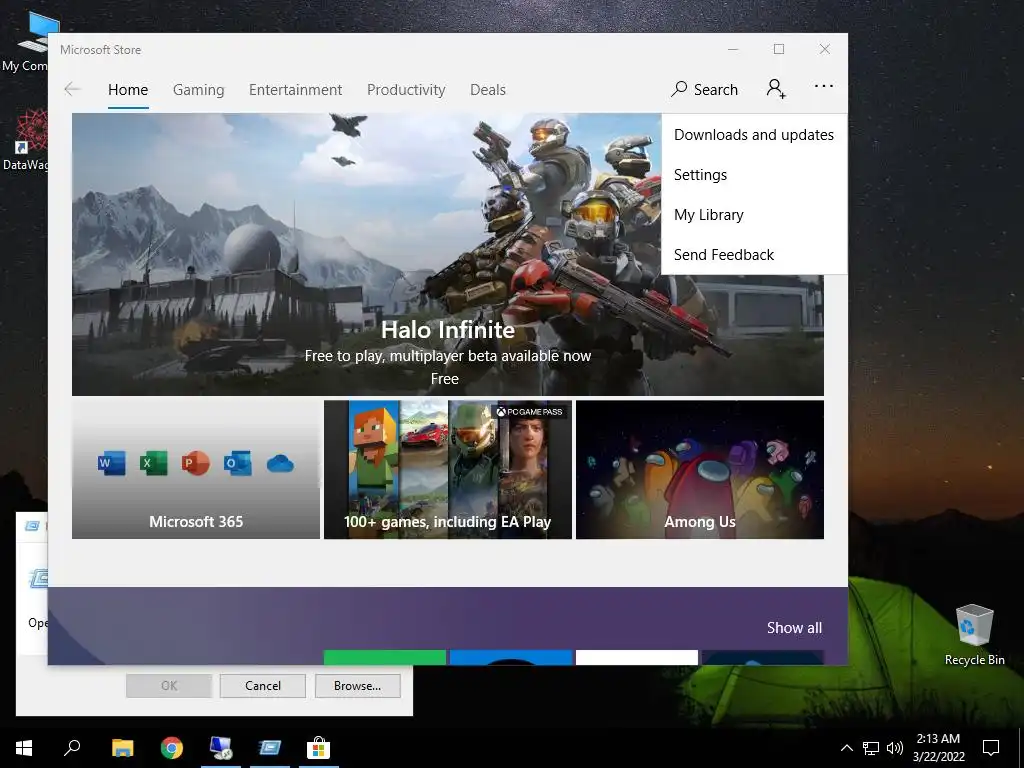Open the Deals tab
Viewport: 1024px width, 768px height.
[x=488, y=89]
